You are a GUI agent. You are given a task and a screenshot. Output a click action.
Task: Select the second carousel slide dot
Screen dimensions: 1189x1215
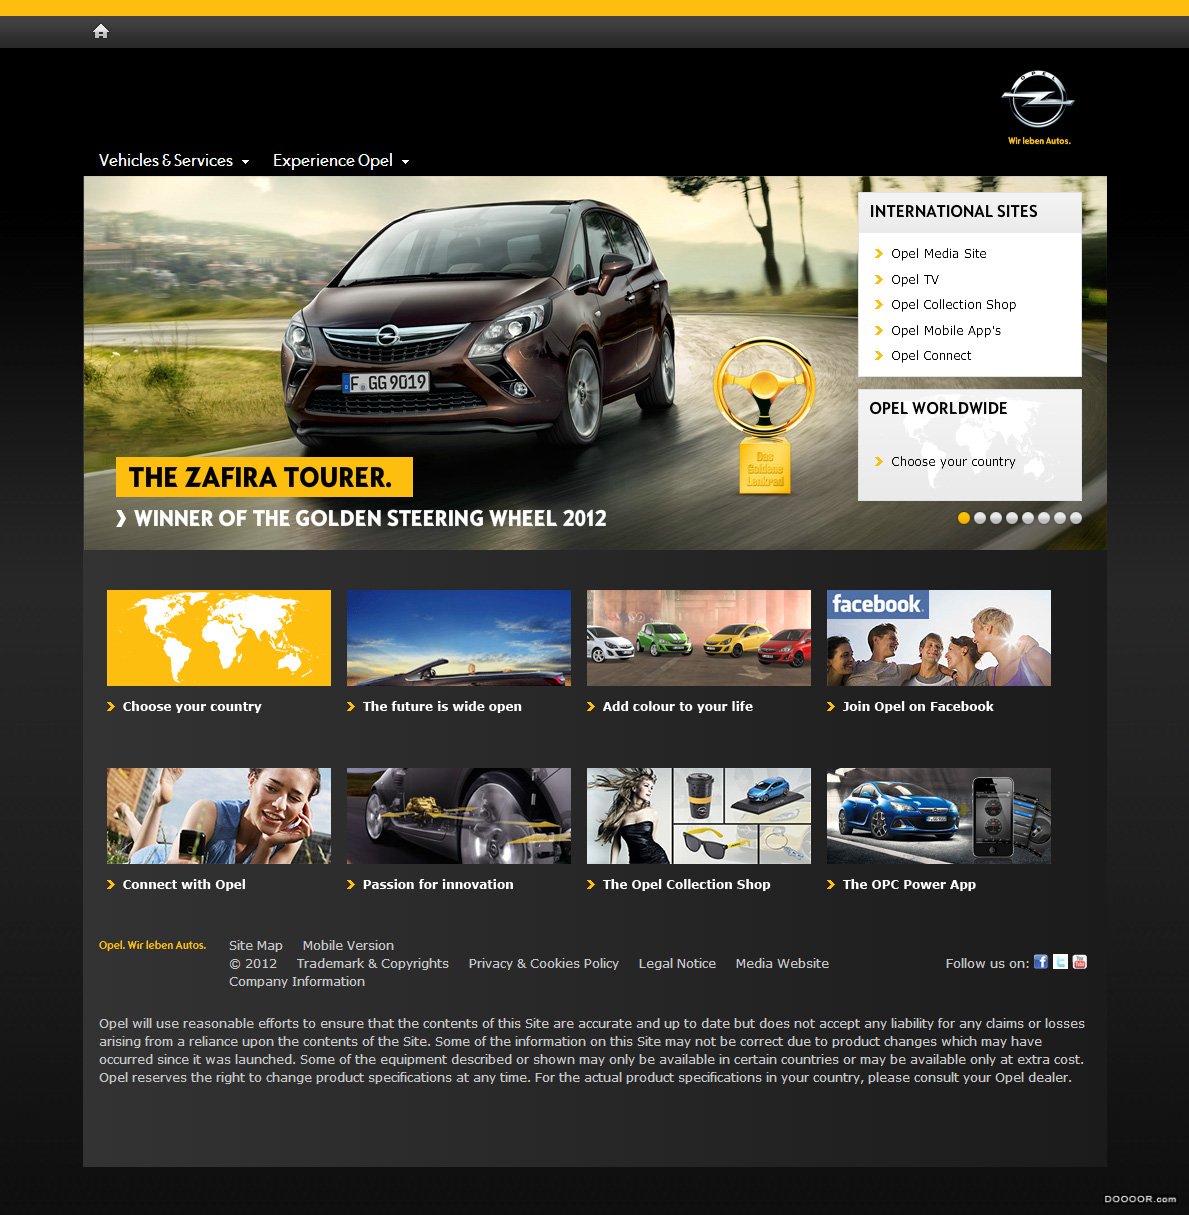[x=980, y=518]
